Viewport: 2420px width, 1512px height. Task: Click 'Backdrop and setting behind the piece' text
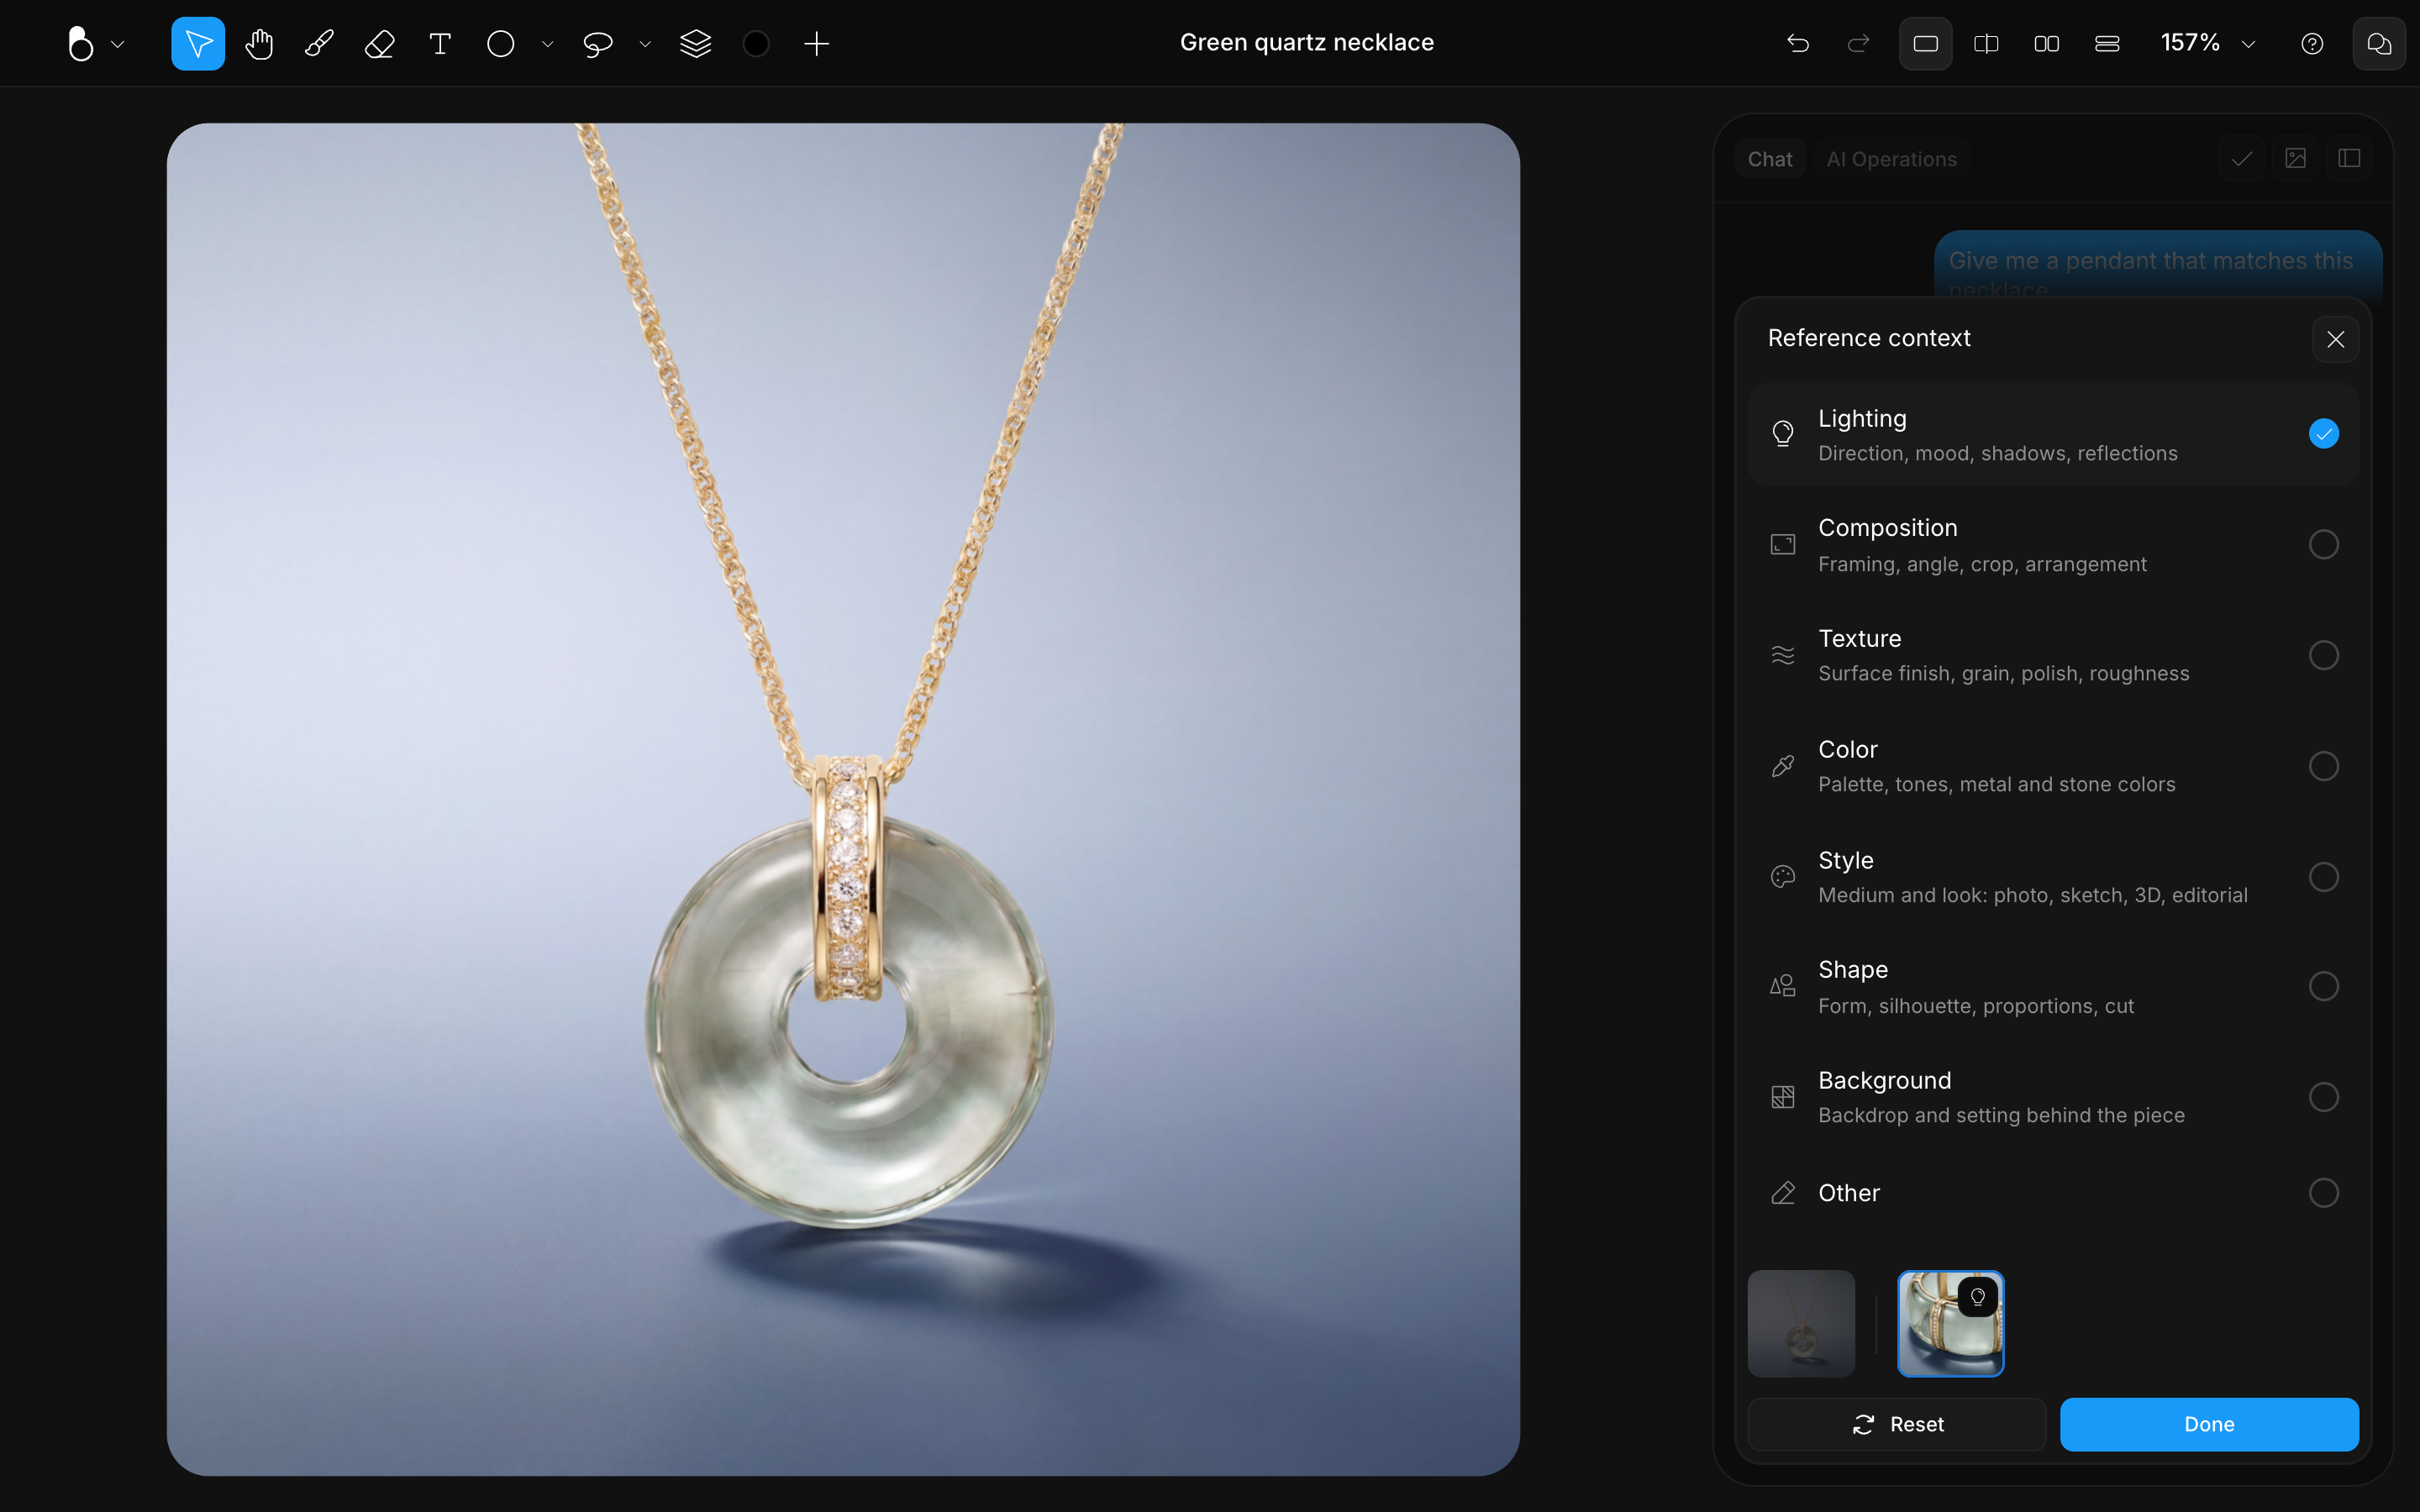pyautogui.click(x=2001, y=1116)
